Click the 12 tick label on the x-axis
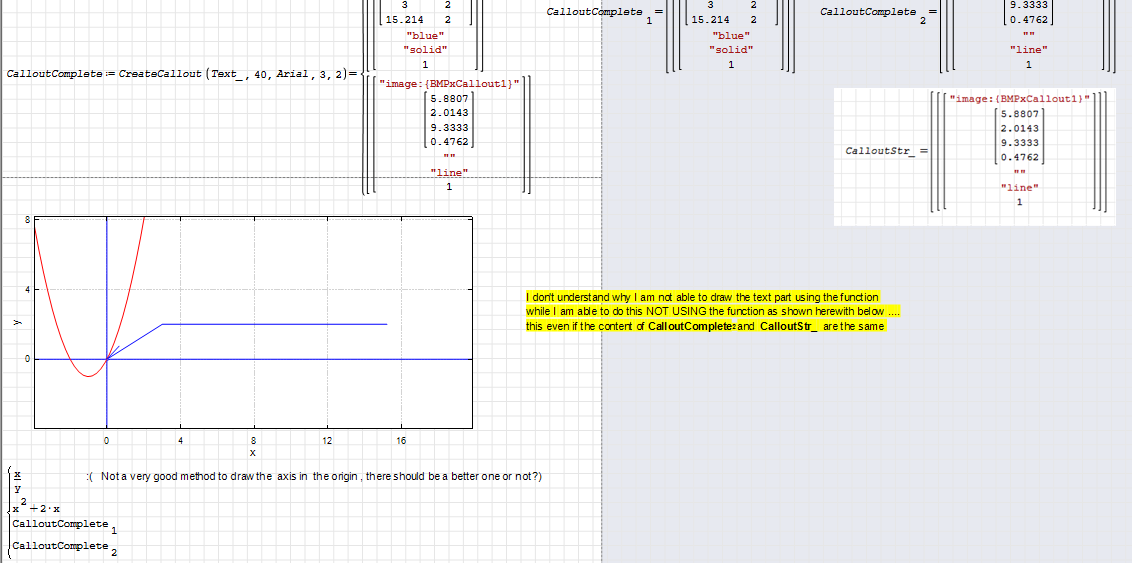The image size is (1132, 563). pos(327,440)
